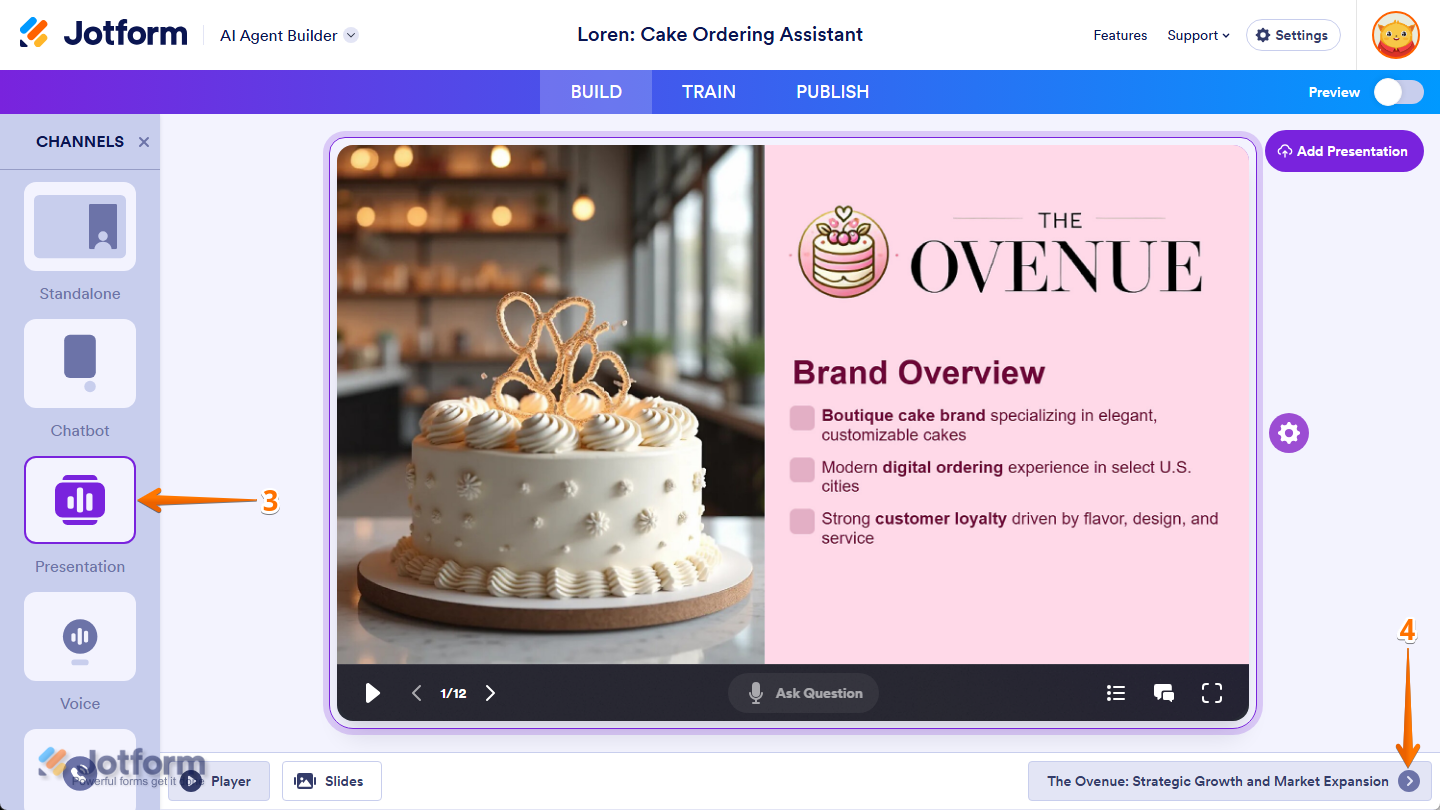This screenshot has width=1440, height=810.
Task: Open the Features link
Action: (1120, 35)
